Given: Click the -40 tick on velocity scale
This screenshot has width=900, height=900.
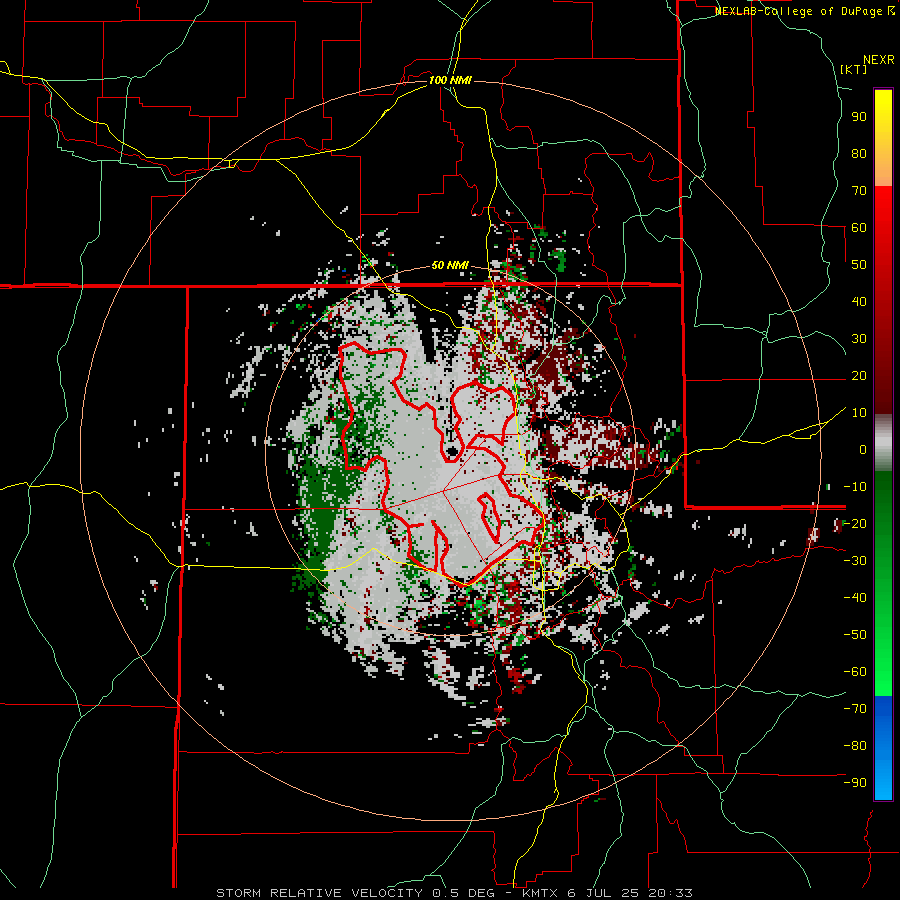Looking at the screenshot, I should (855, 598).
